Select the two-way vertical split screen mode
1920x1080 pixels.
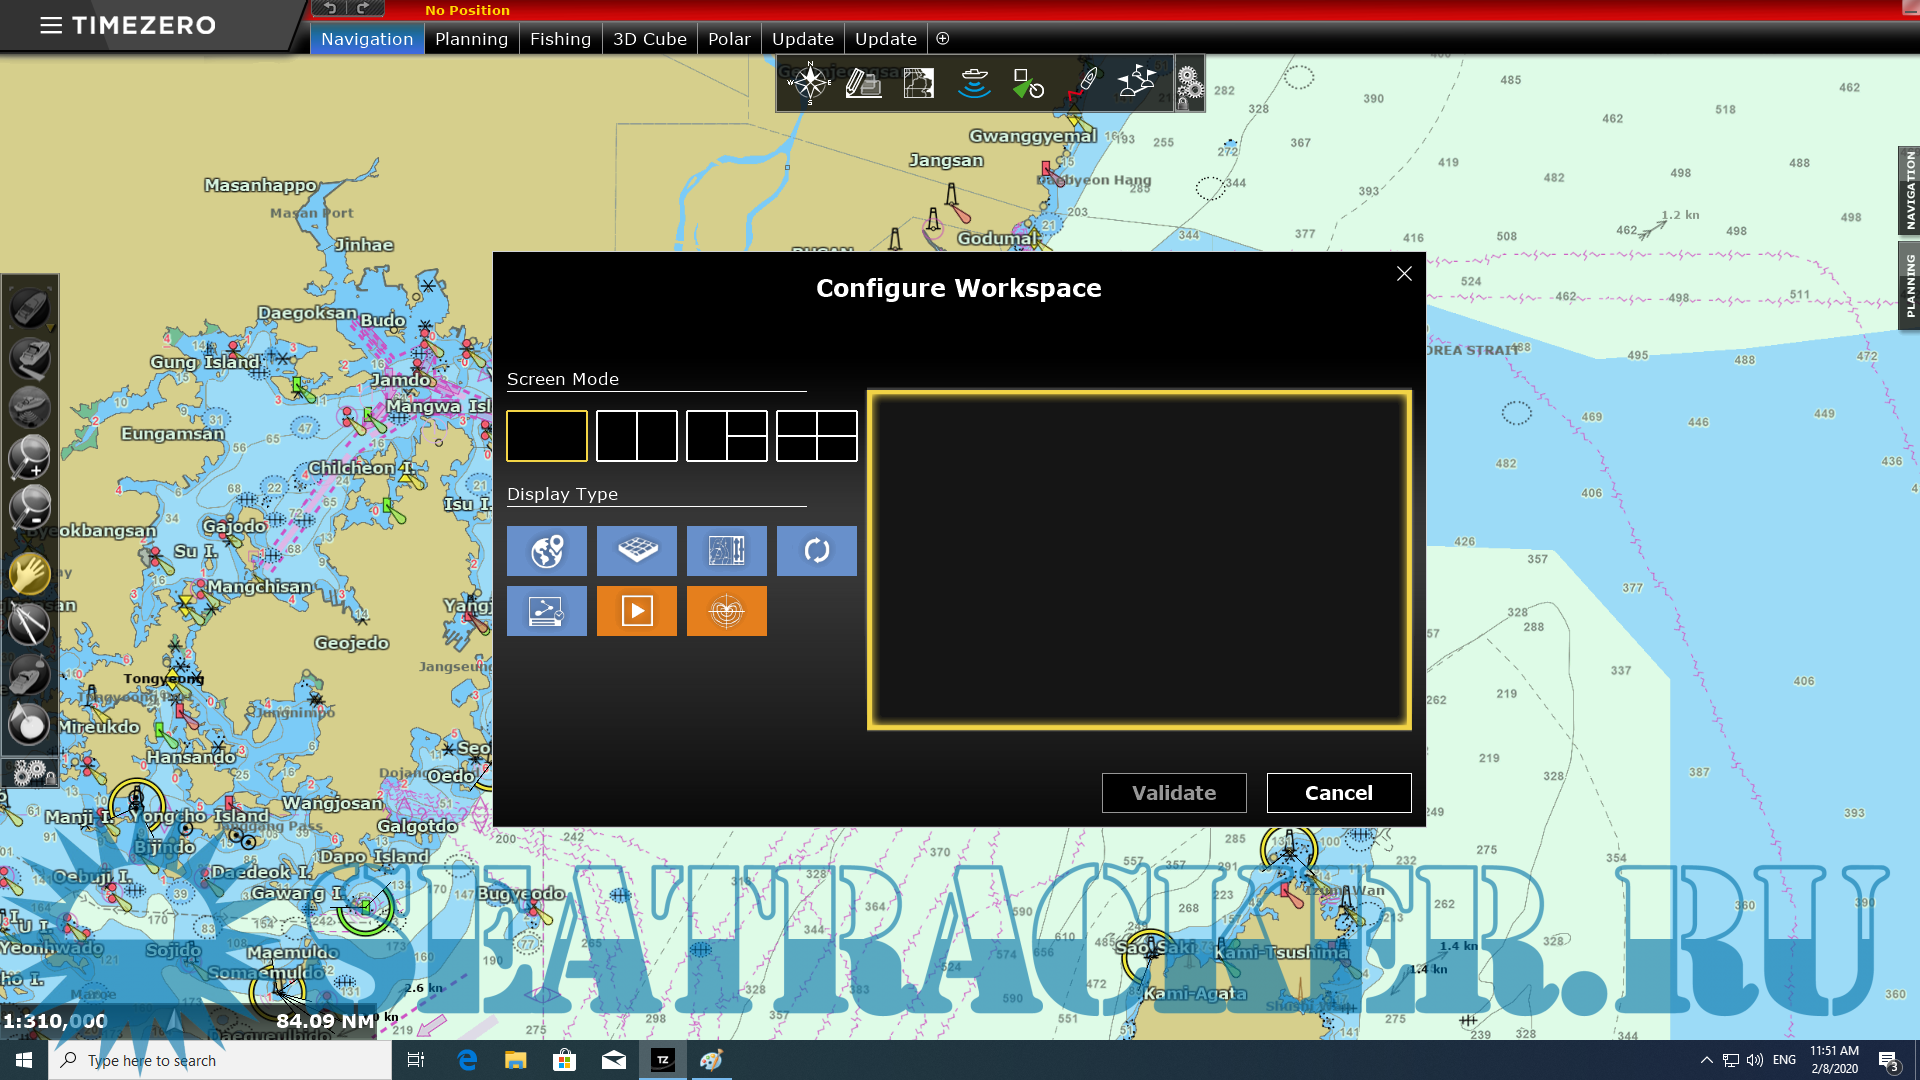click(637, 436)
